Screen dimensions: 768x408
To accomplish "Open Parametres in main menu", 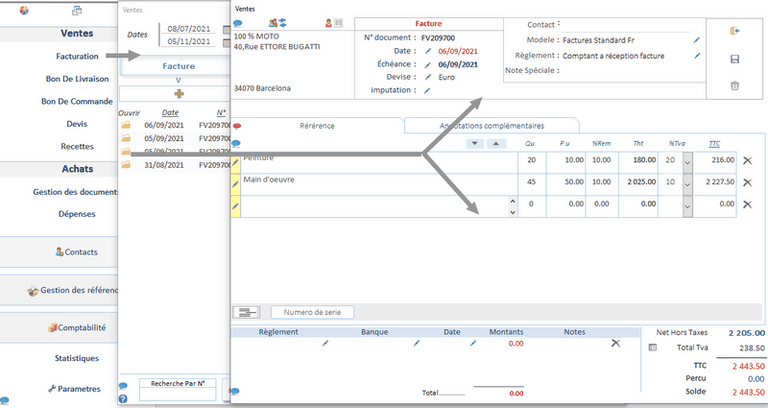I will [74, 389].
